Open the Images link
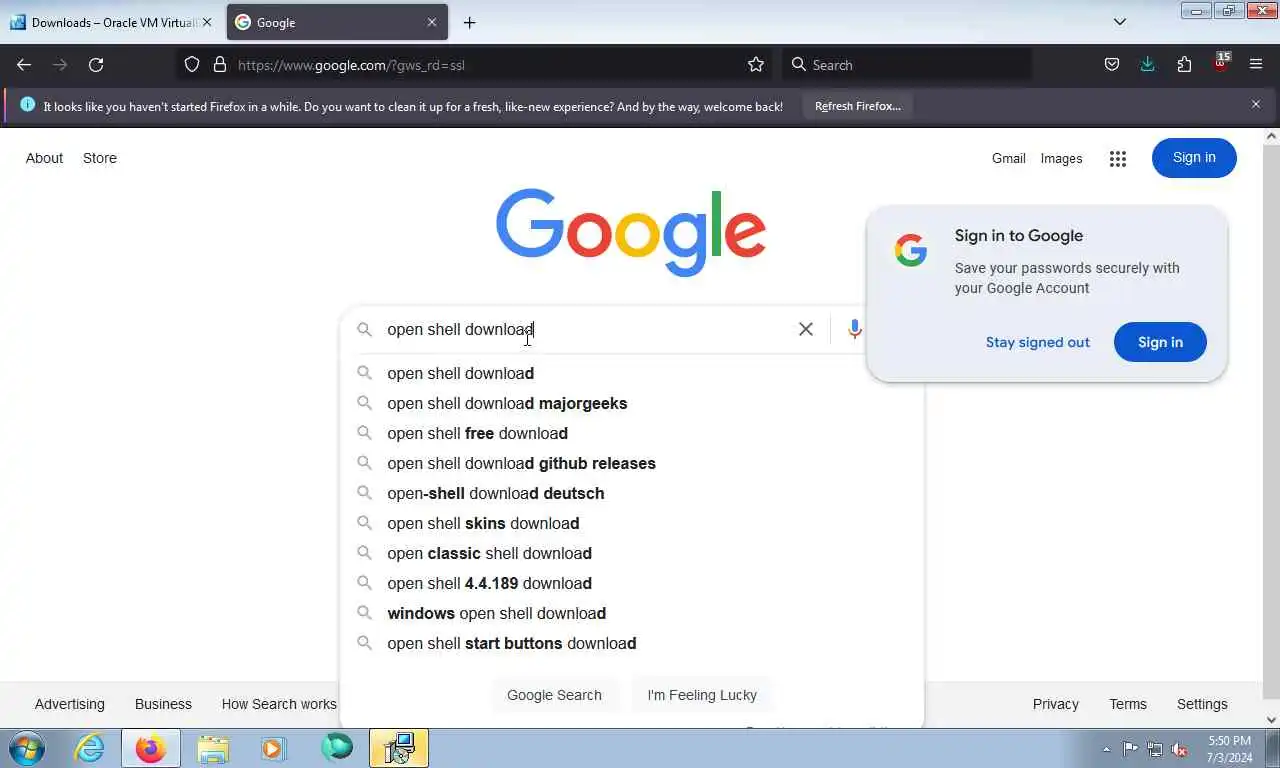This screenshot has height=768, width=1280. point(1061,158)
